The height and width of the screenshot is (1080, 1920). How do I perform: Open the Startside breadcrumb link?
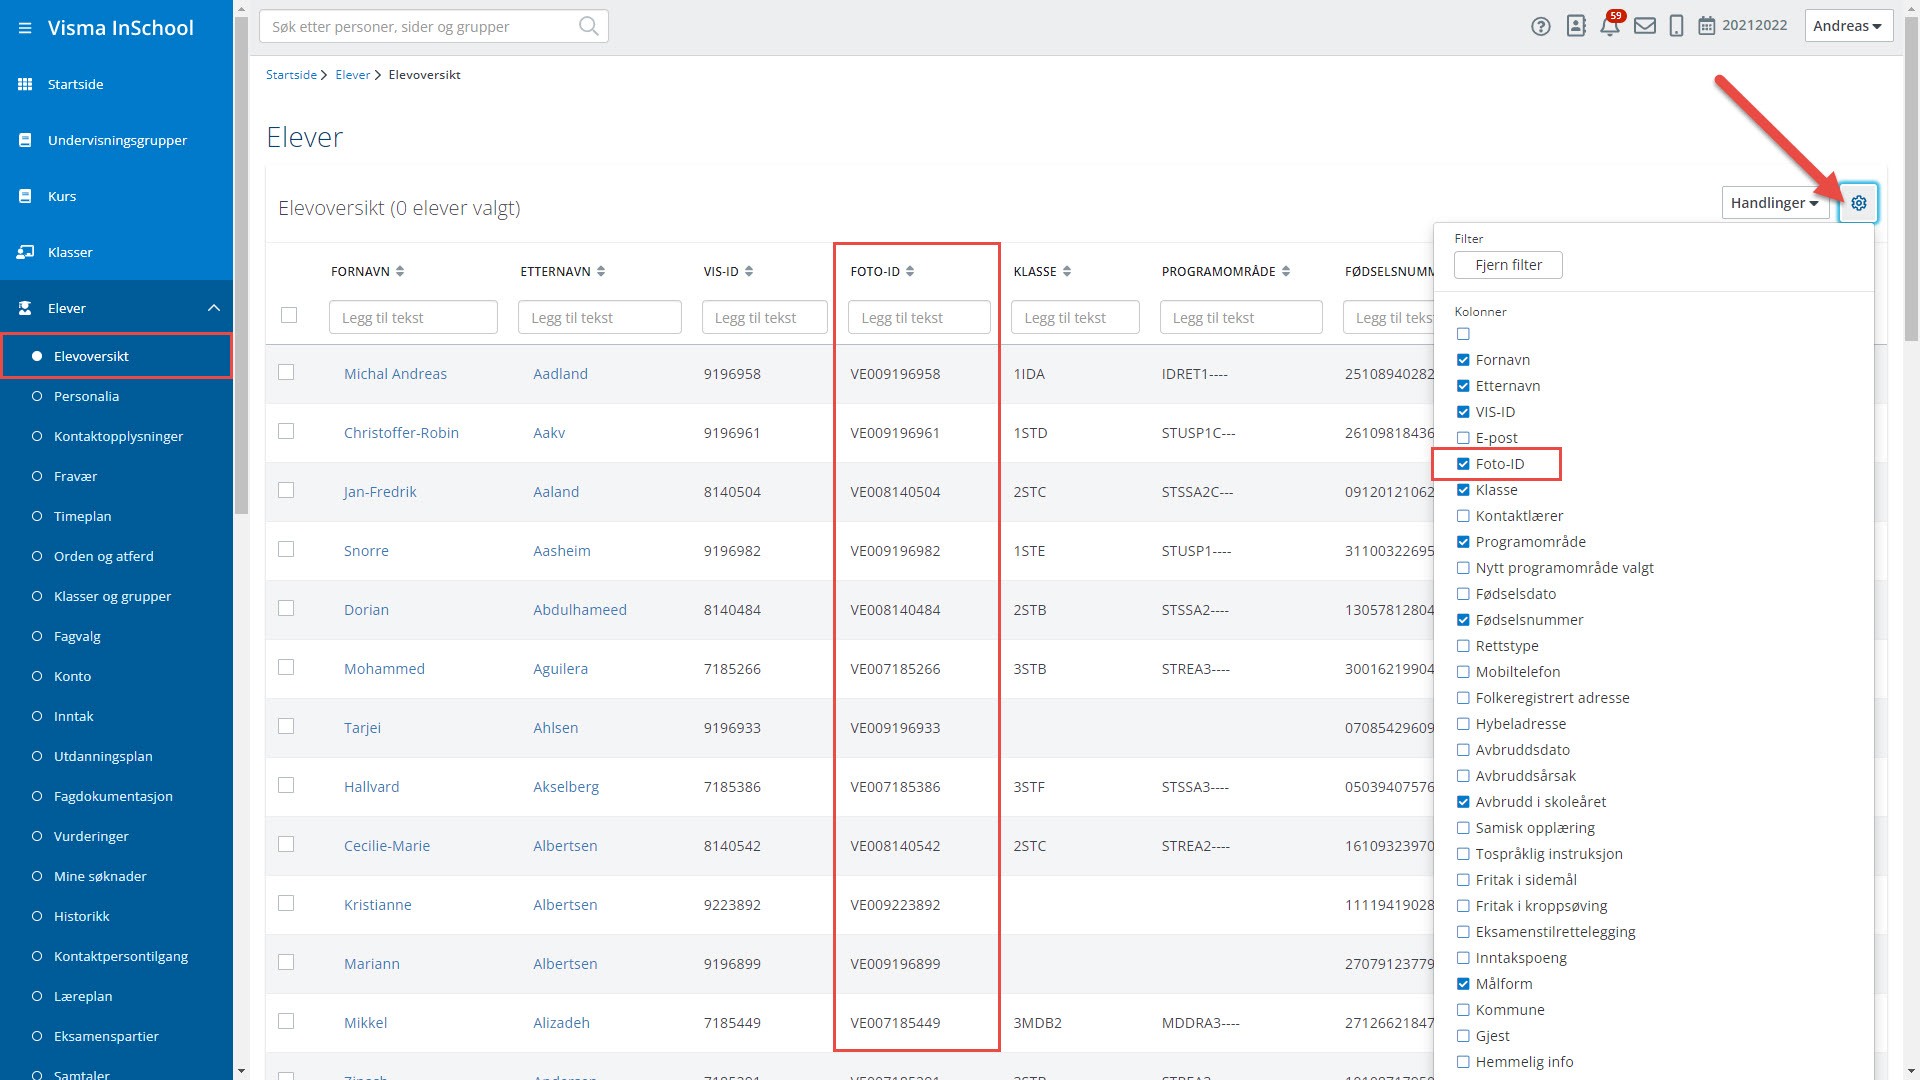291,75
